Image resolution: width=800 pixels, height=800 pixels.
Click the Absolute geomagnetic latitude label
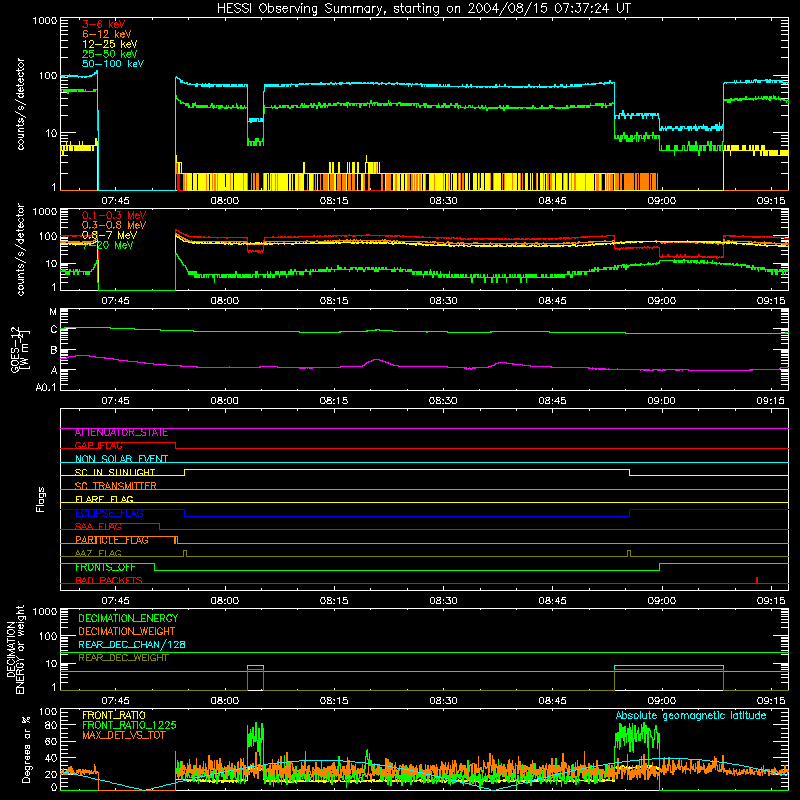click(691, 715)
